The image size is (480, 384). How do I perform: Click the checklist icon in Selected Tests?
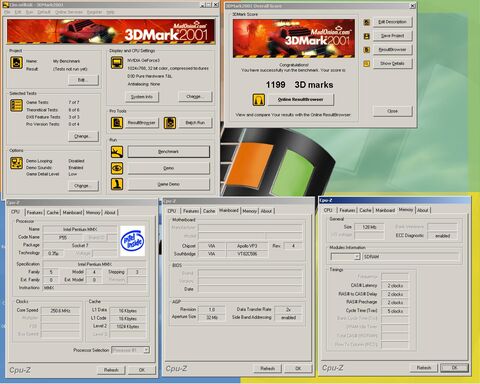(16, 106)
